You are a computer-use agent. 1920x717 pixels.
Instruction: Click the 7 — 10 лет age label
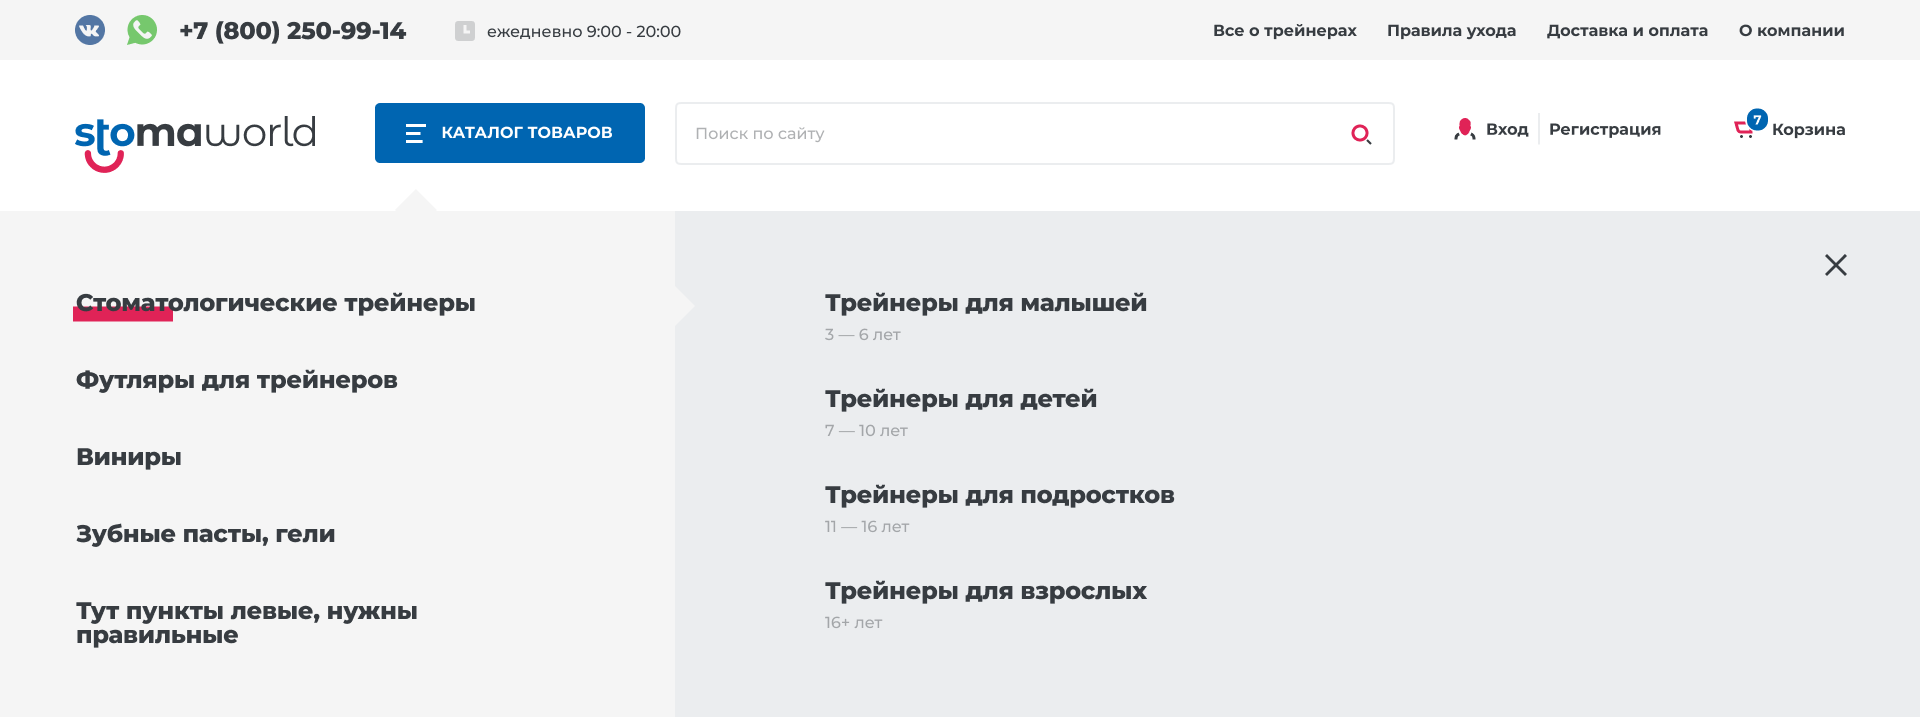[x=866, y=431]
